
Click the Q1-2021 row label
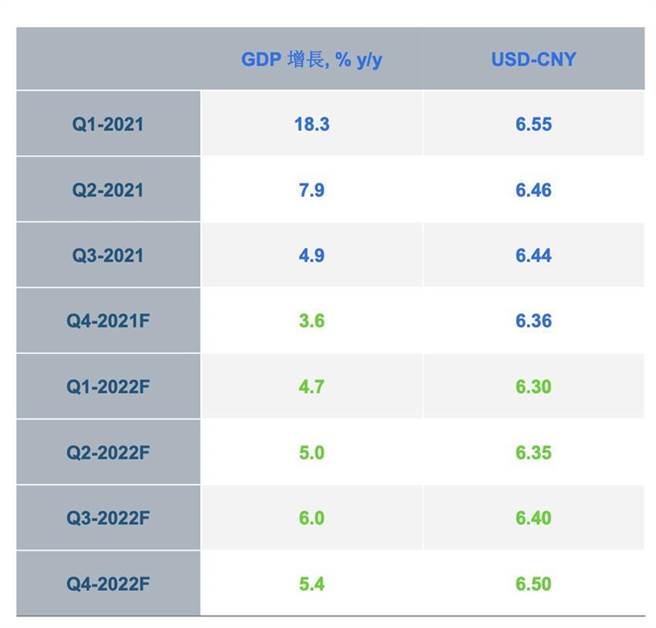[x=107, y=125]
